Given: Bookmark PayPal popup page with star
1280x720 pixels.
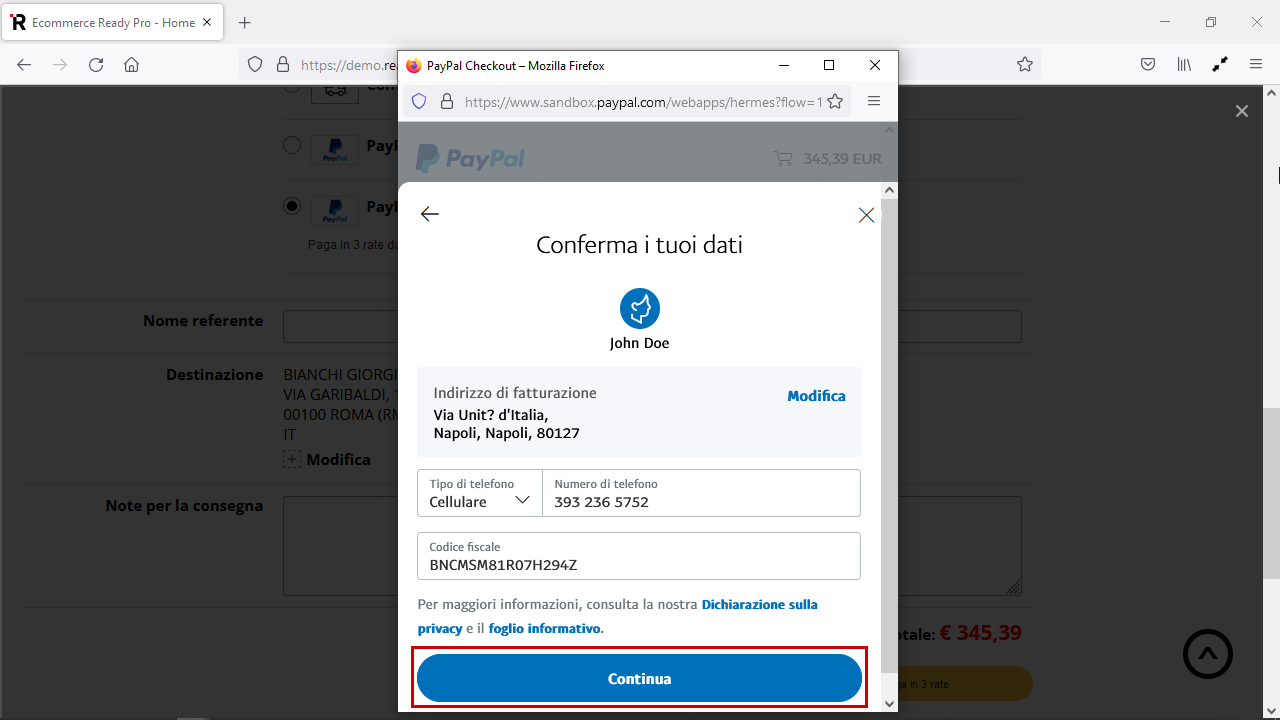Looking at the screenshot, I should [835, 101].
